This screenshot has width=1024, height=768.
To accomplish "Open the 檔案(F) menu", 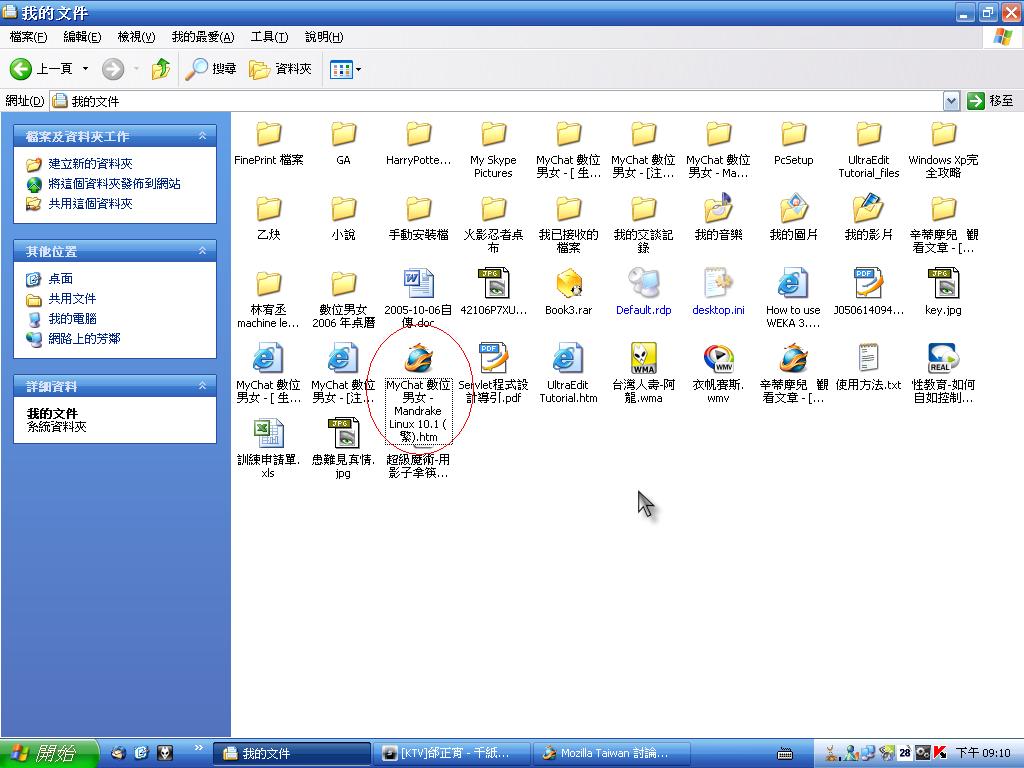I will pos(28,37).
